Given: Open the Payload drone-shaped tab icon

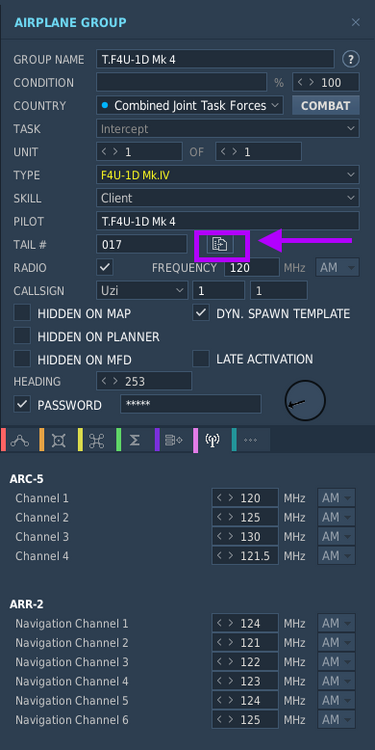Looking at the screenshot, I should 97,440.
